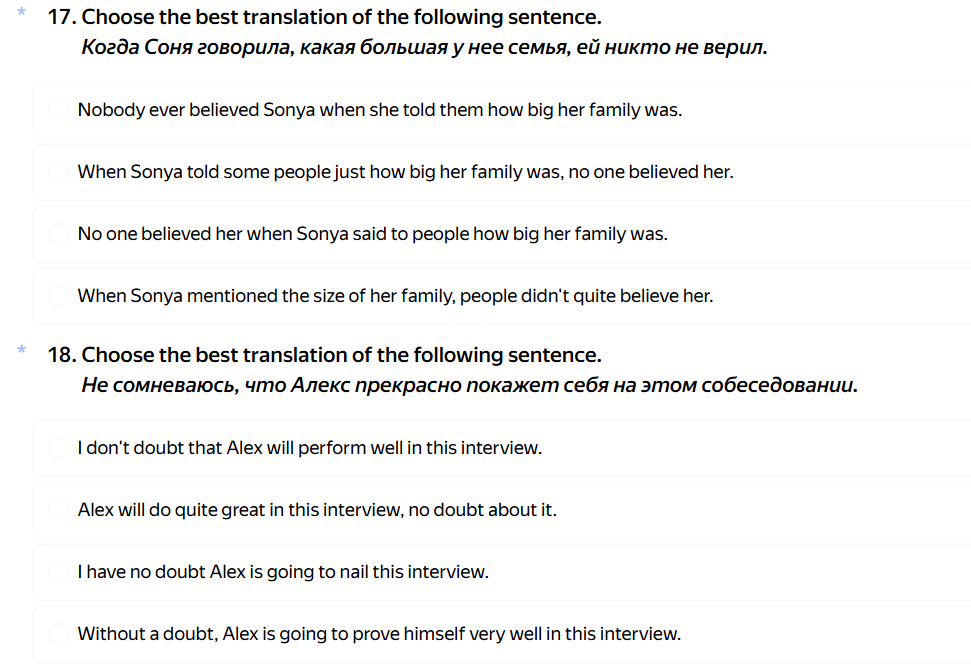The width and height of the screenshot is (971, 668).
Task: Select "I have no doubt Alex is going to nail"
Action: [58, 572]
